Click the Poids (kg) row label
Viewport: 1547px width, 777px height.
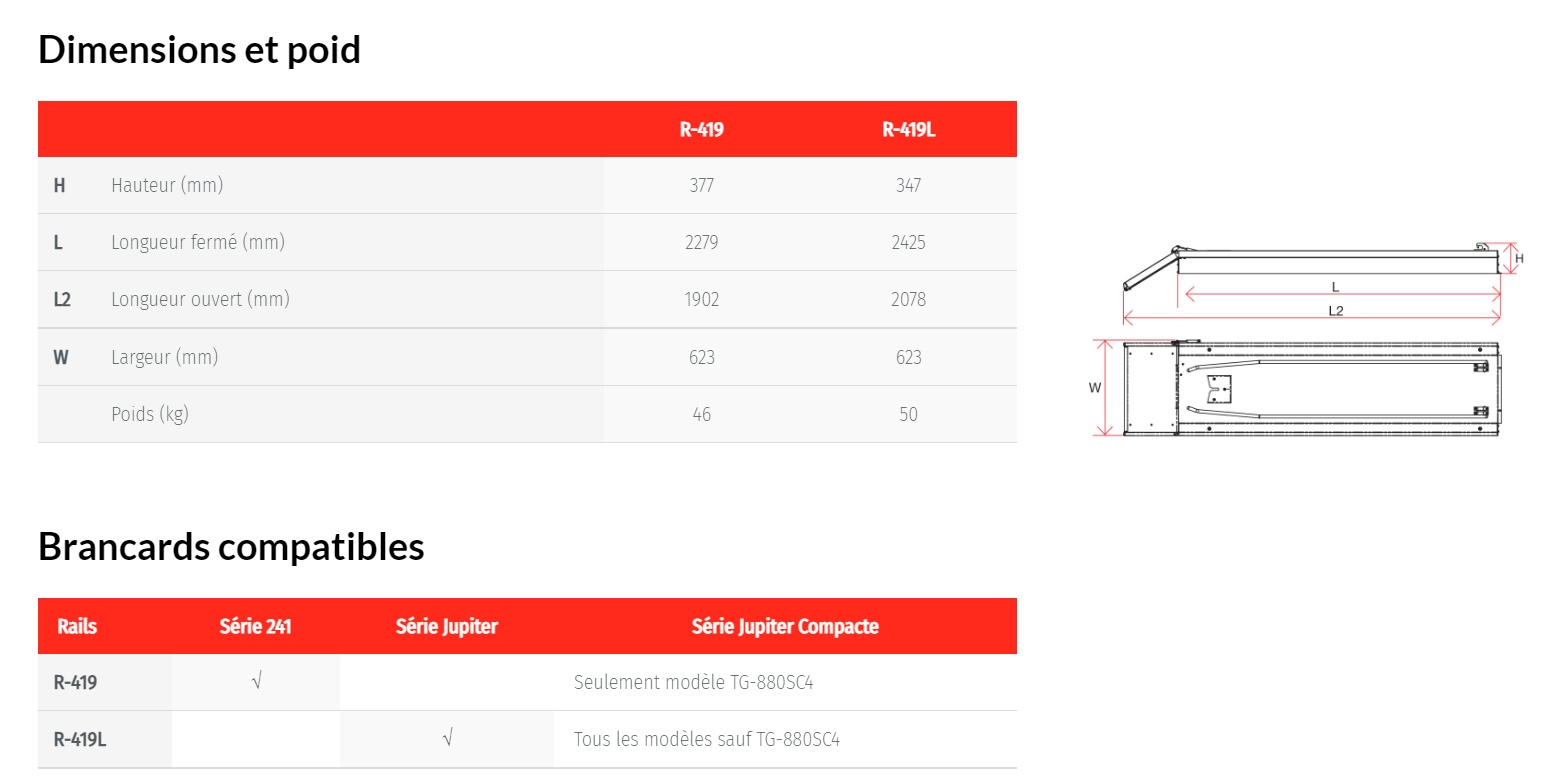click(150, 414)
